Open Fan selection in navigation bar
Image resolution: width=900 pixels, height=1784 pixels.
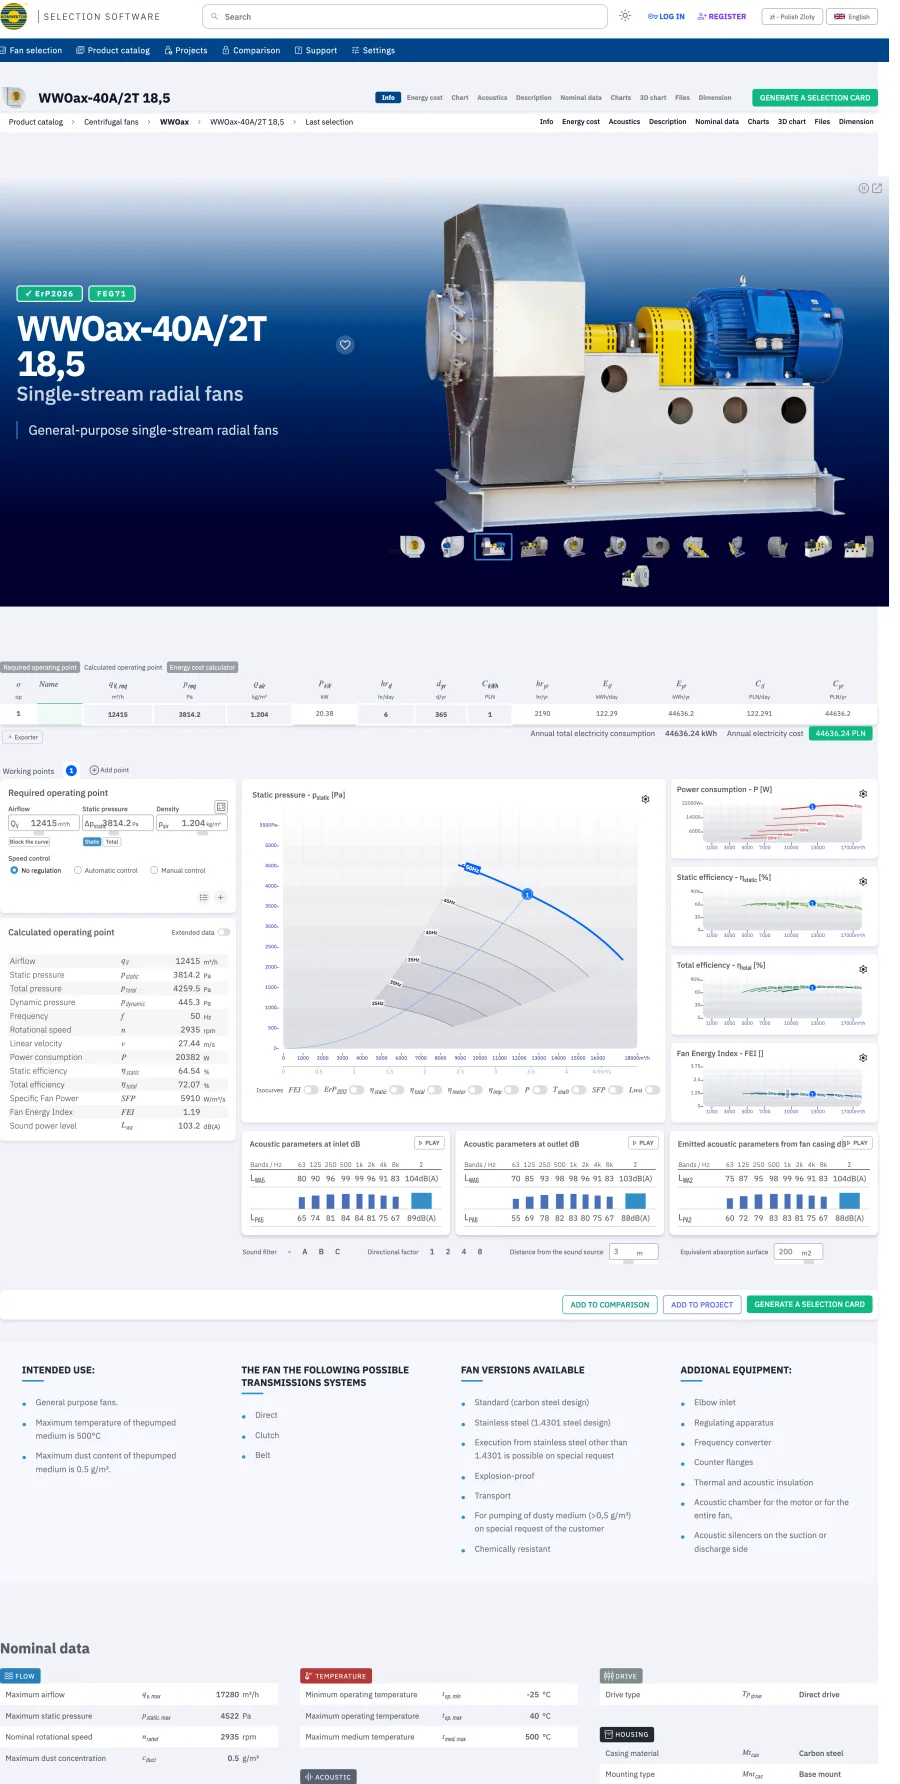[31, 50]
